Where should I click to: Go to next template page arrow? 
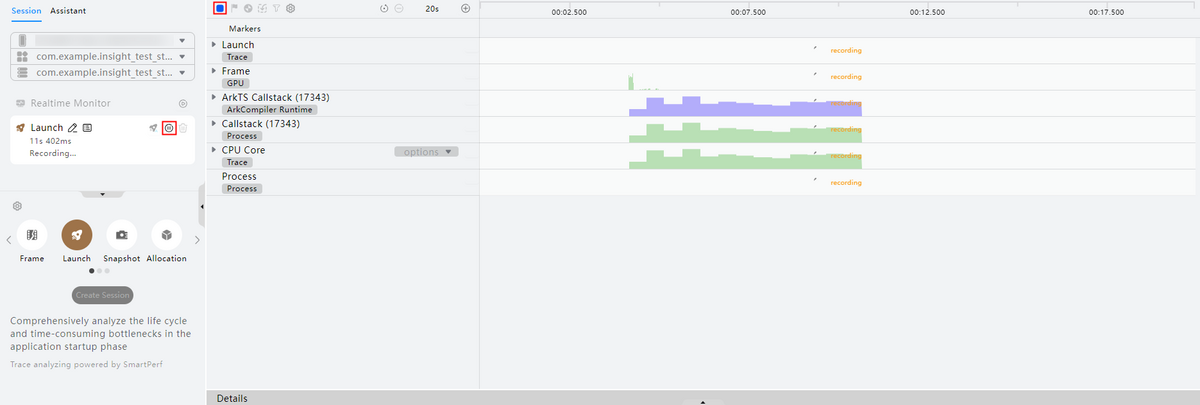[197, 240]
